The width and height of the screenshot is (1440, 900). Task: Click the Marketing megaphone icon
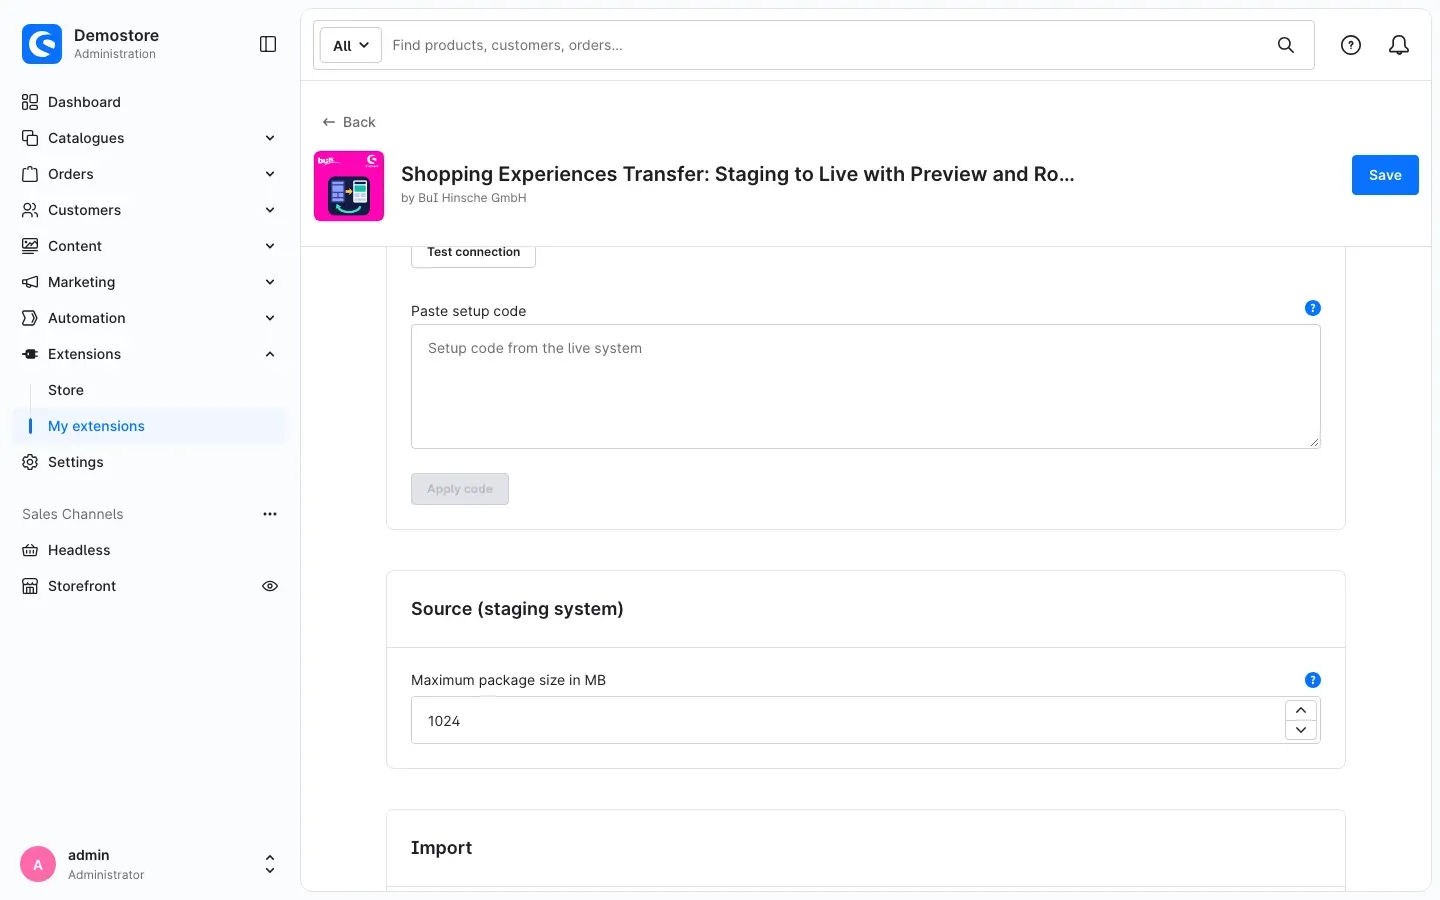(30, 282)
